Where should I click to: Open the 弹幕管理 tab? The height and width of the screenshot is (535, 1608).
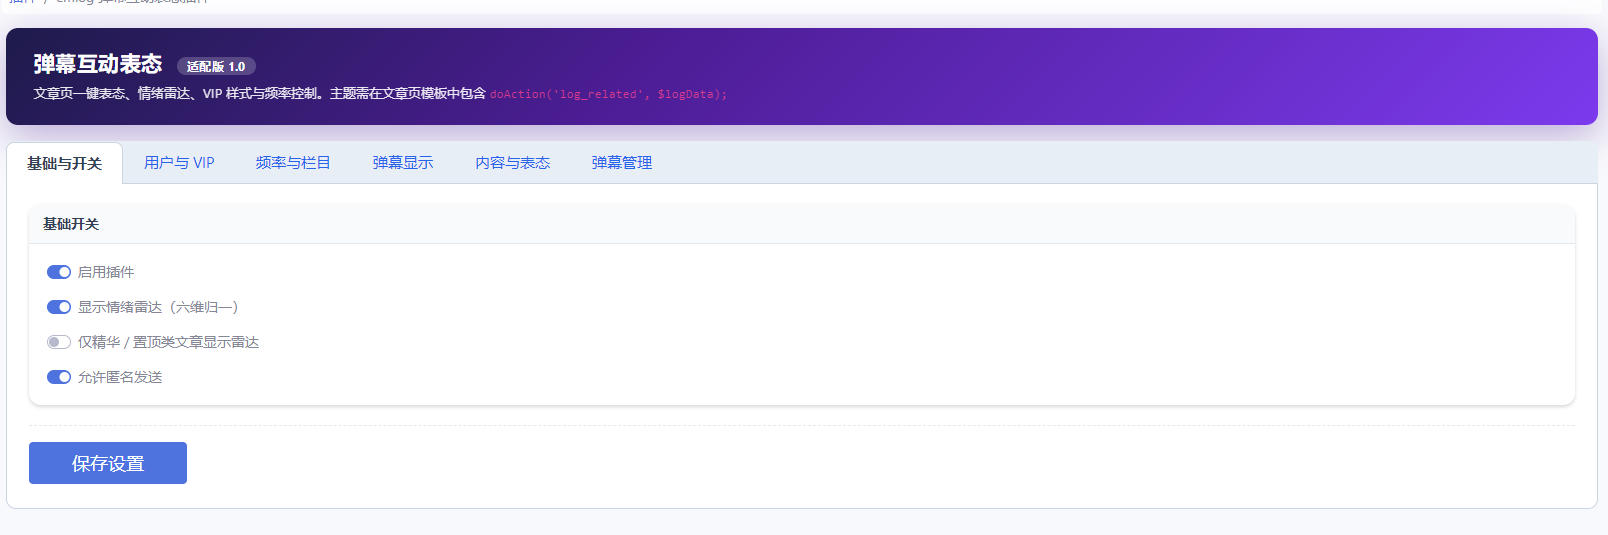point(622,163)
